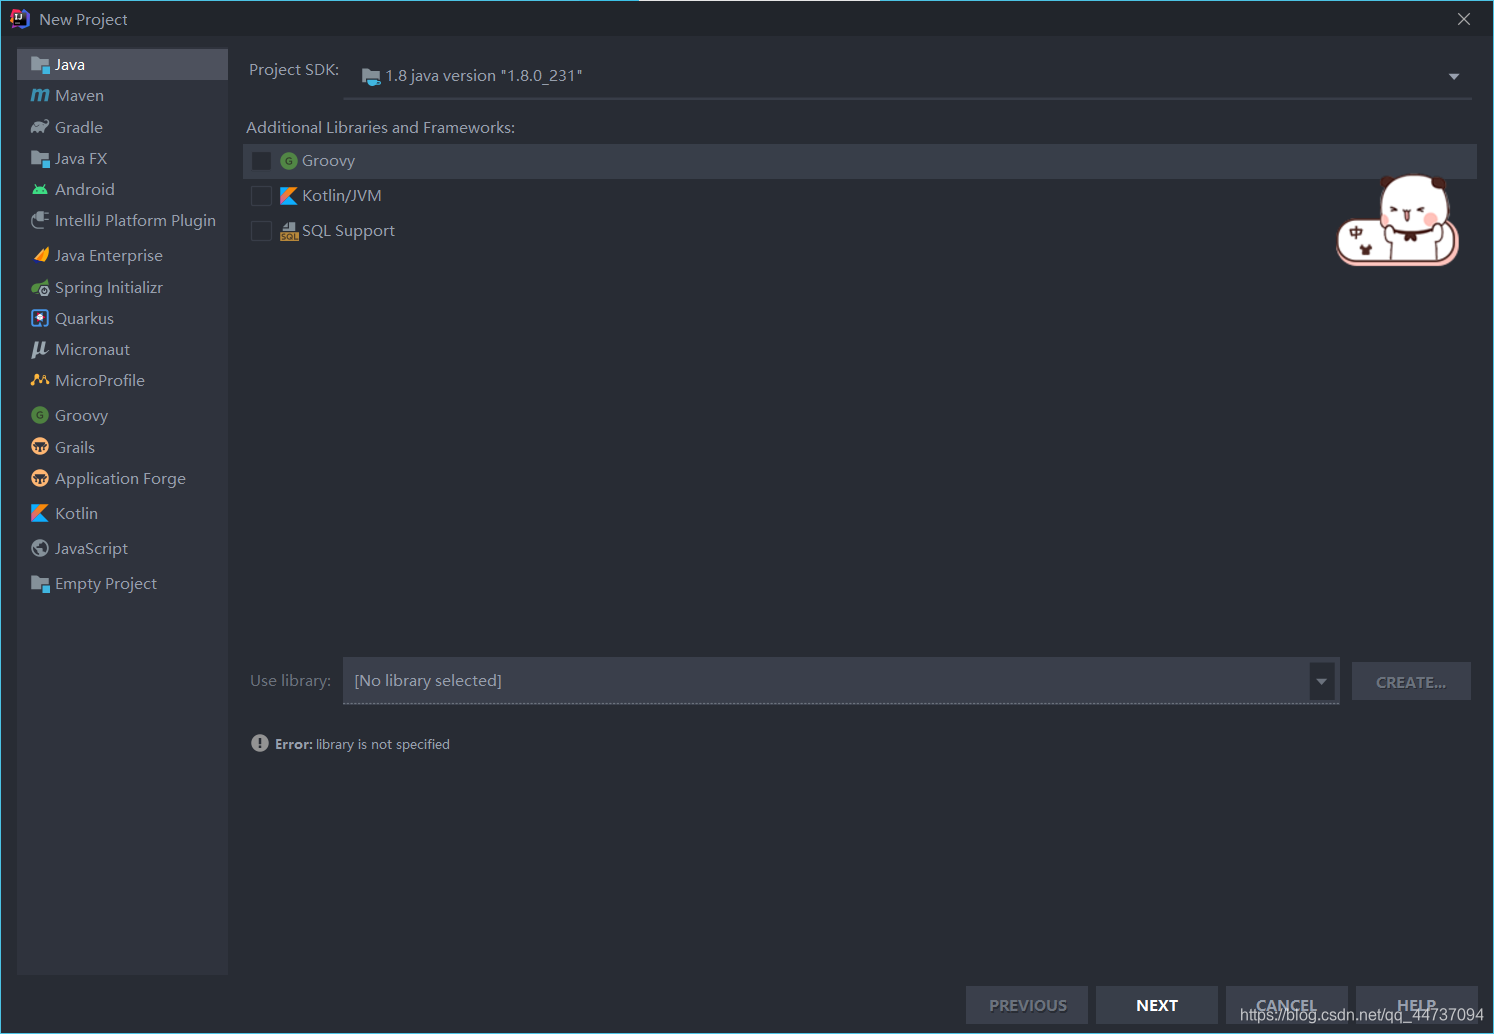
Task: Select the SQL Support row label
Action: [x=348, y=231]
